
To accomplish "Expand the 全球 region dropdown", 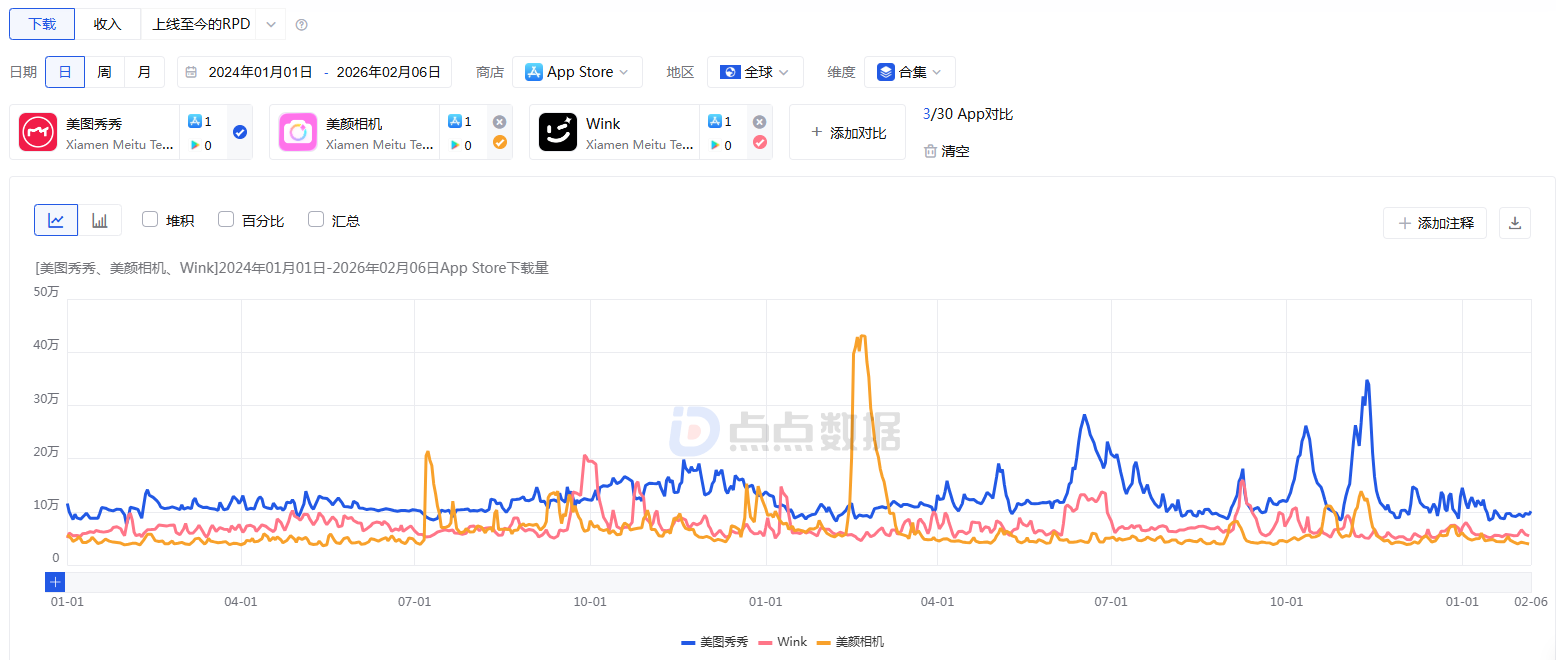I will (x=755, y=72).
